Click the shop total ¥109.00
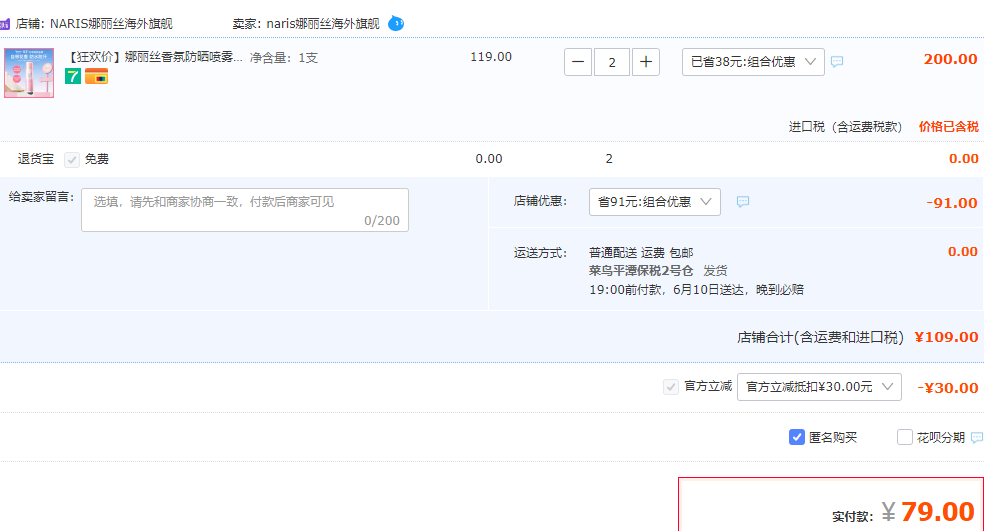Viewport: 991px width, 531px height. 947,337
